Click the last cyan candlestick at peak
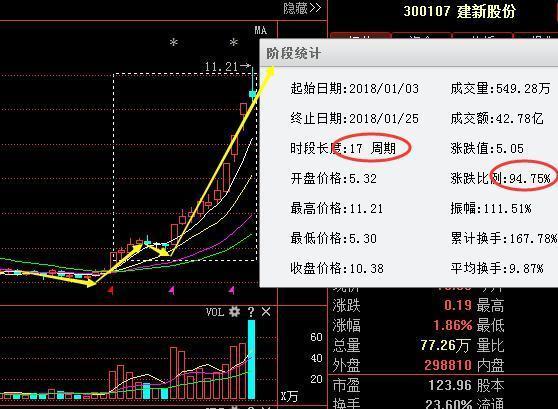Viewport: 558px width, 409px height. point(252,93)
